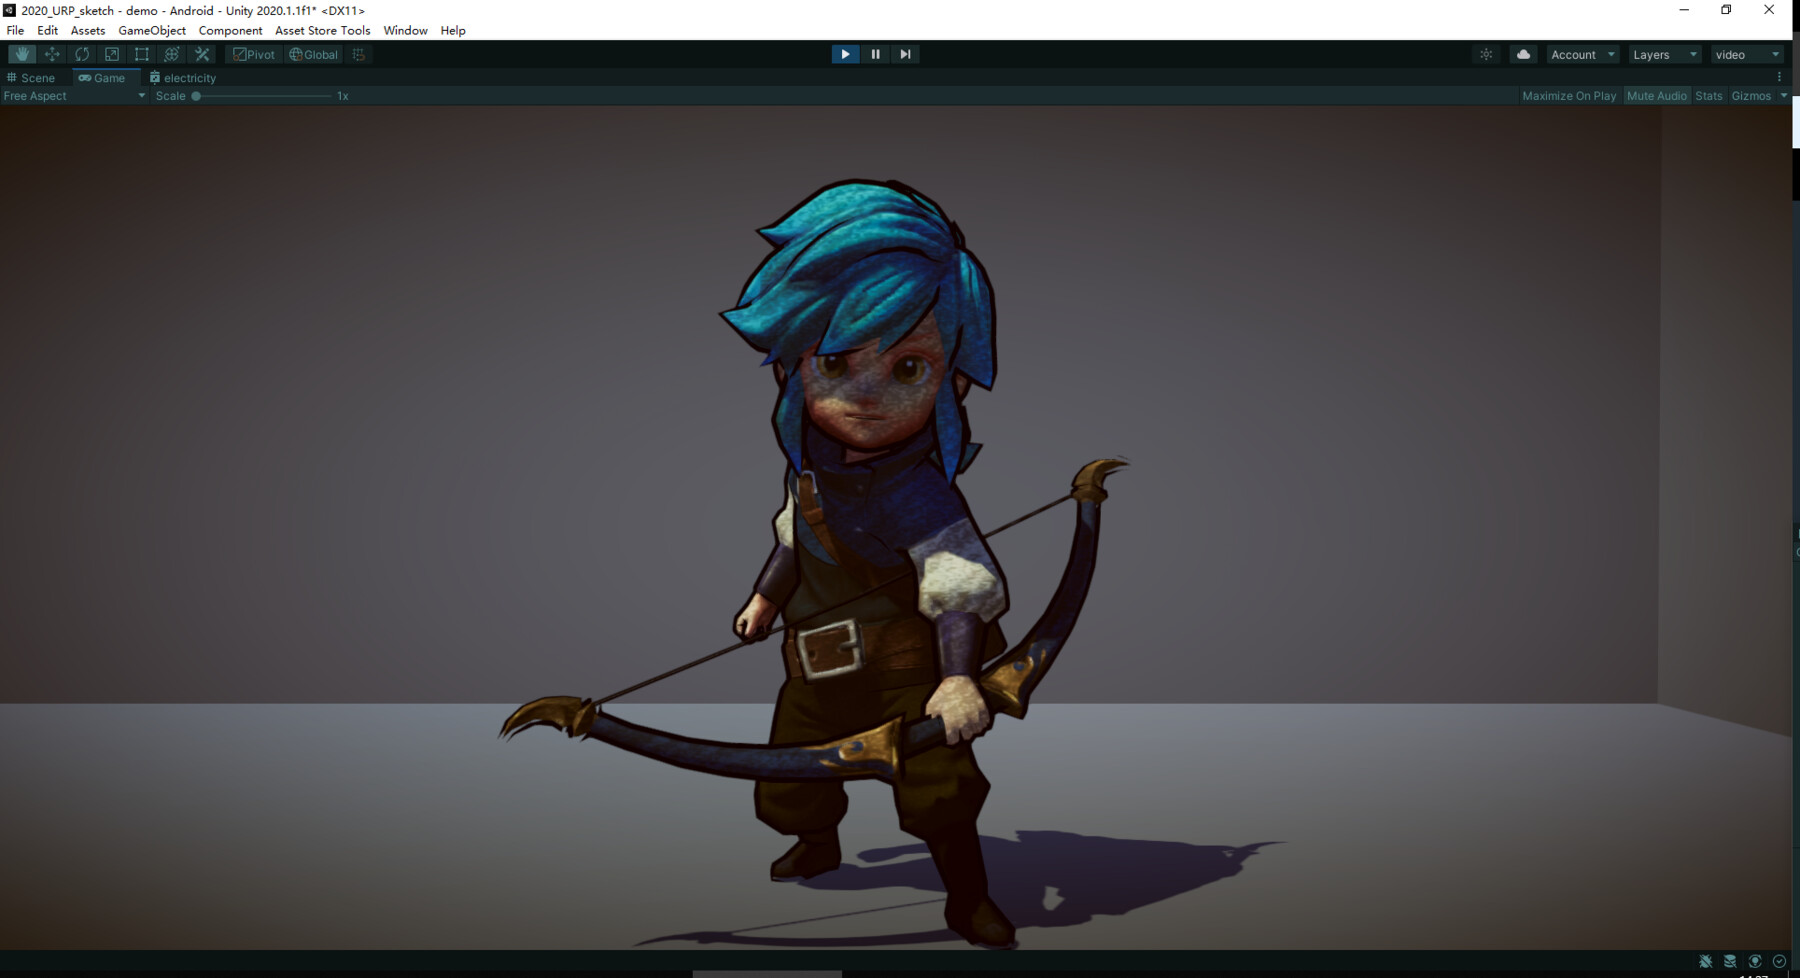1800x978 pixels.
Task: Open the video layout dropdown
Action: click(x=1746, y=54)
